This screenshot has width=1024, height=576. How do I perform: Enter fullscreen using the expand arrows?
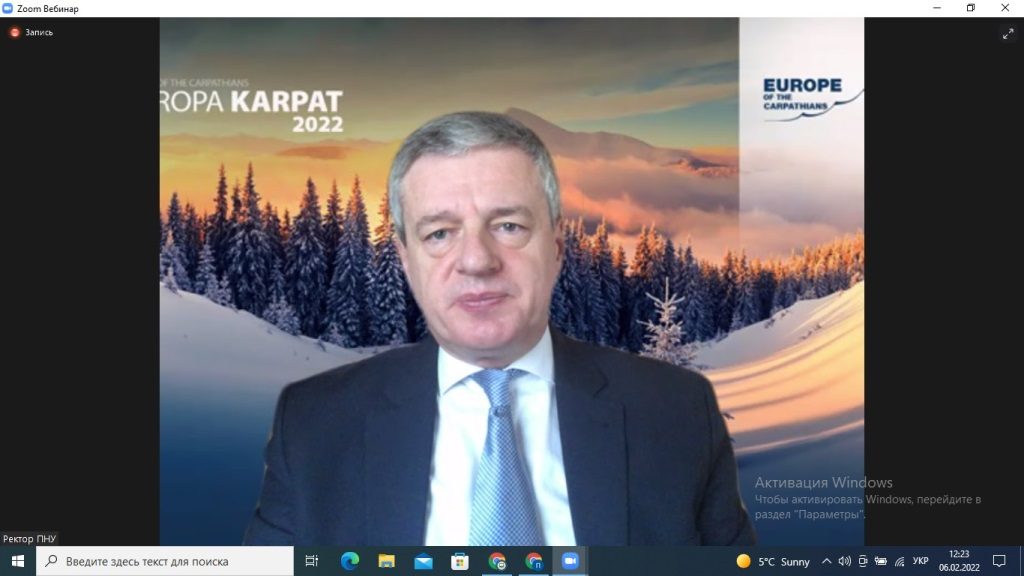1009,33
